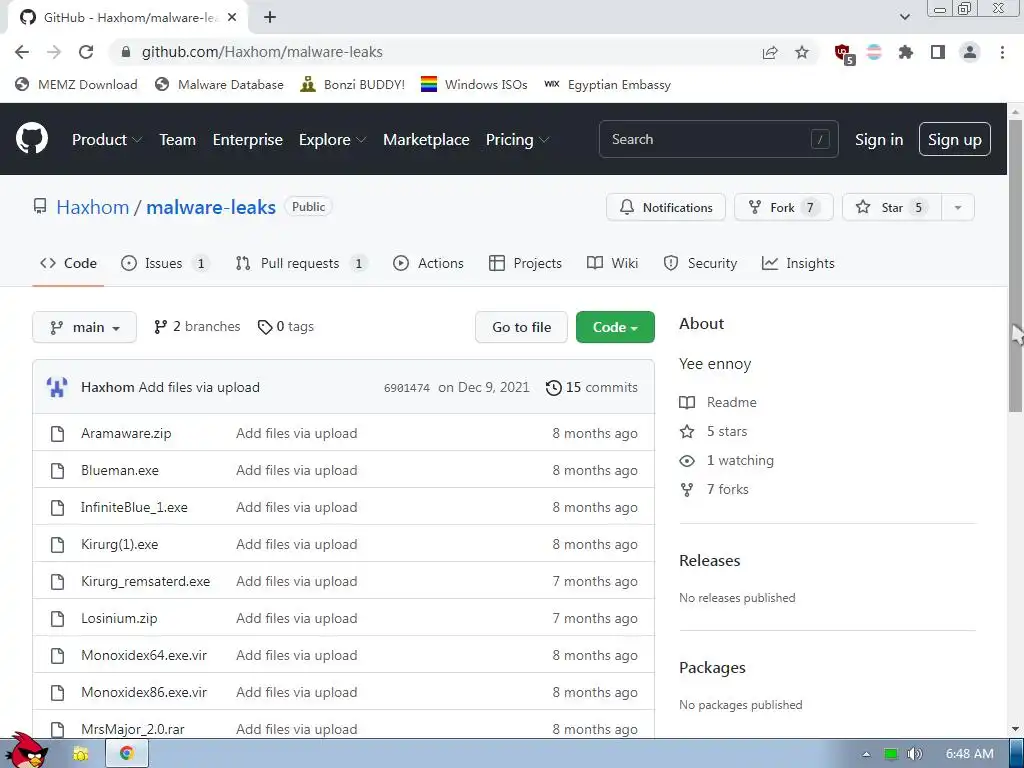Bookmark this page with star icon

(x=801, y=52)
